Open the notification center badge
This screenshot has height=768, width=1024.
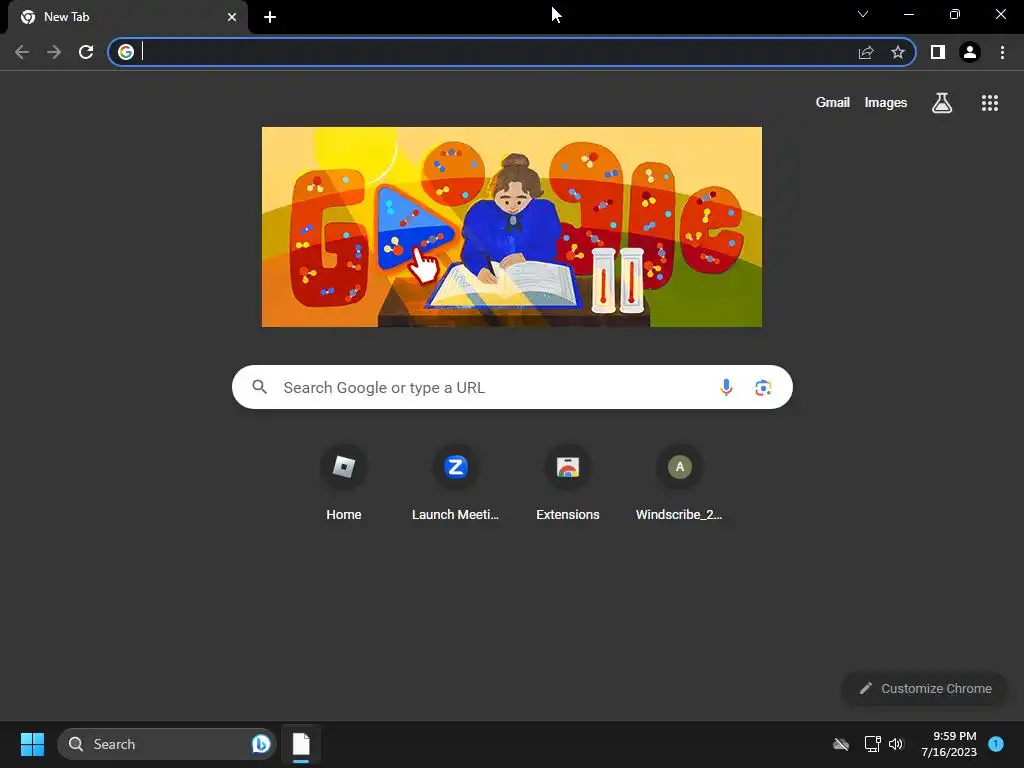coord(996,744)
